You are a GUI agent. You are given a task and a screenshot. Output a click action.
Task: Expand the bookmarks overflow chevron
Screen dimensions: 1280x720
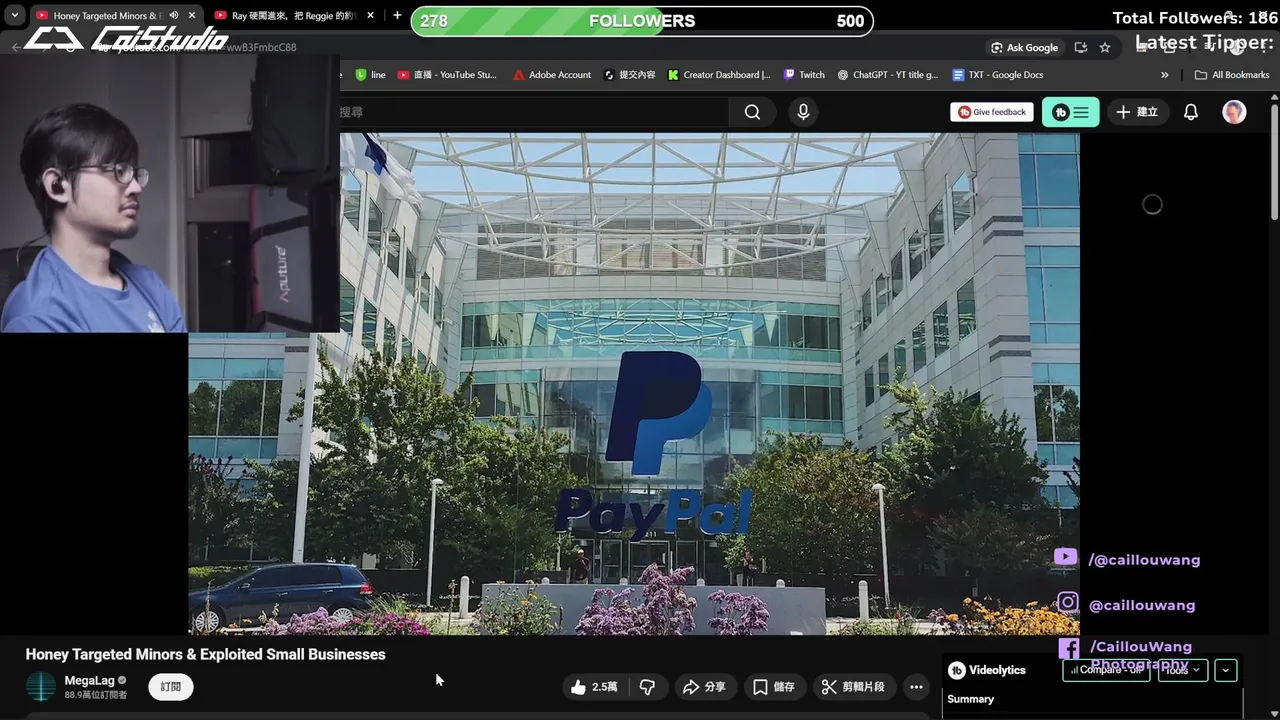(x=1165, y=75)
